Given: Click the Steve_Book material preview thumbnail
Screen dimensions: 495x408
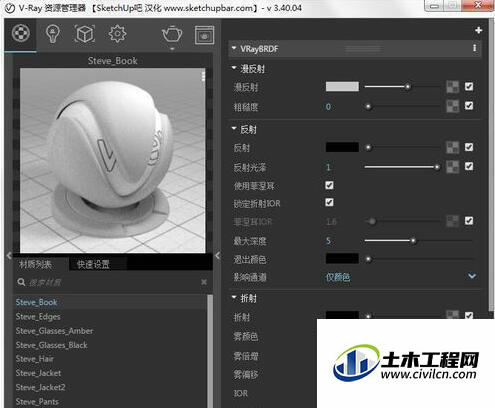Looking at the screenshot, I should click(113, 161).
